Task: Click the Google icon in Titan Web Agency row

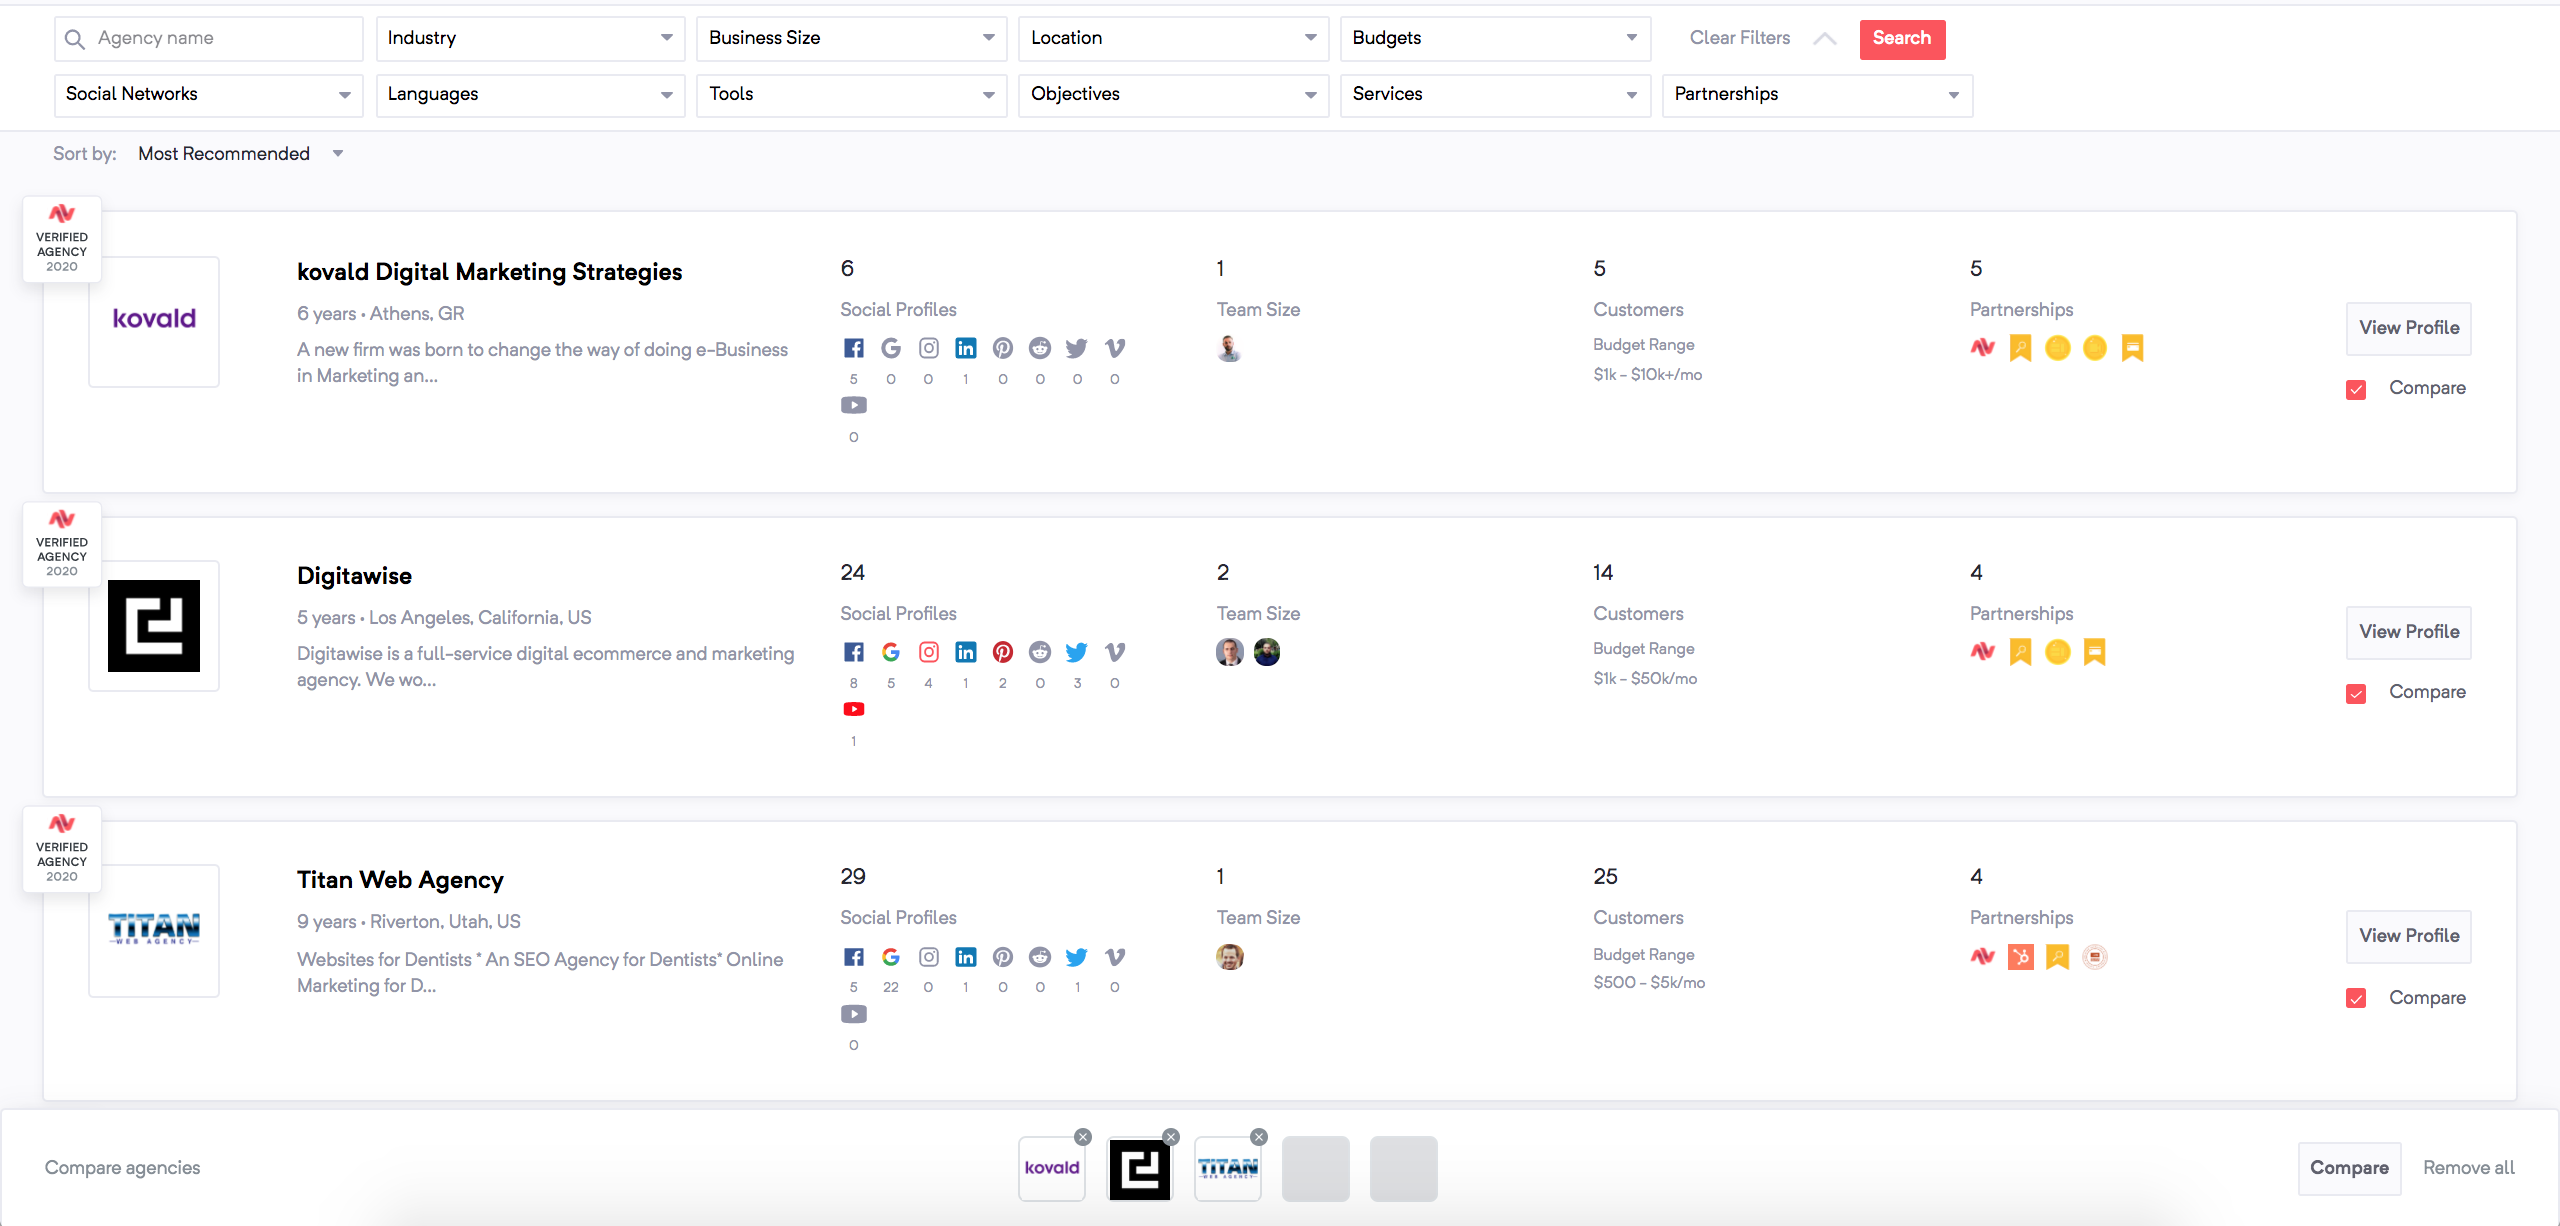Action: (x=891, y=957)
